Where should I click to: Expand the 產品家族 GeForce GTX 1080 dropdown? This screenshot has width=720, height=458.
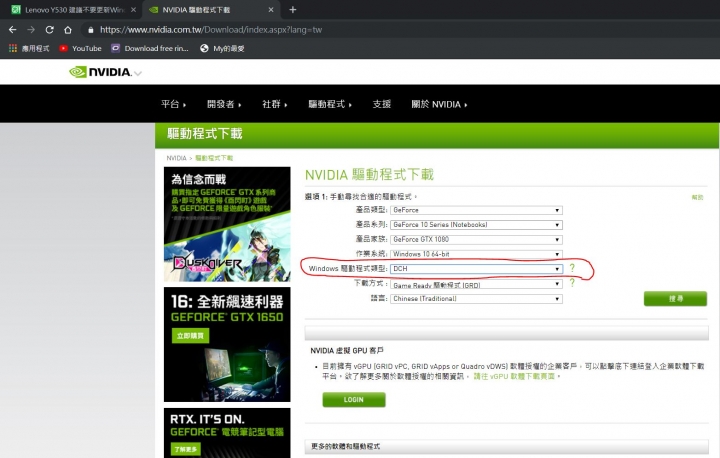(x=476, y=239)
